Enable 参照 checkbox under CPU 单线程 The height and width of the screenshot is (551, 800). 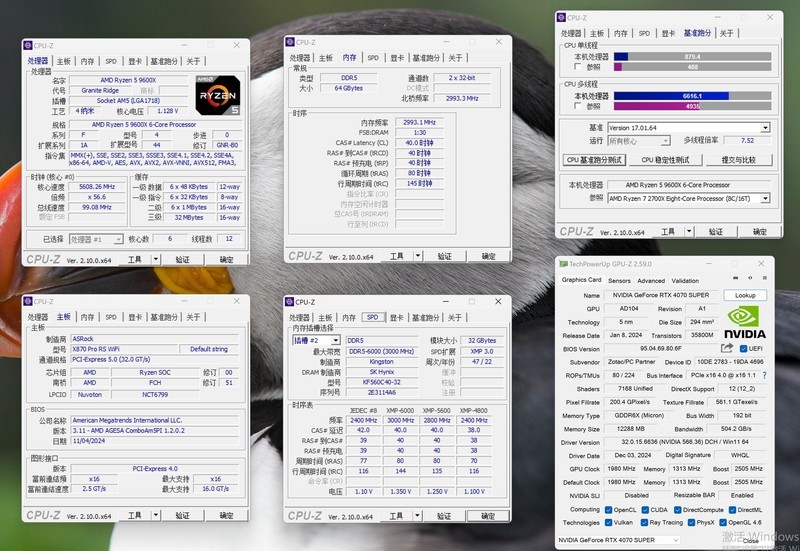pos(578,66)
